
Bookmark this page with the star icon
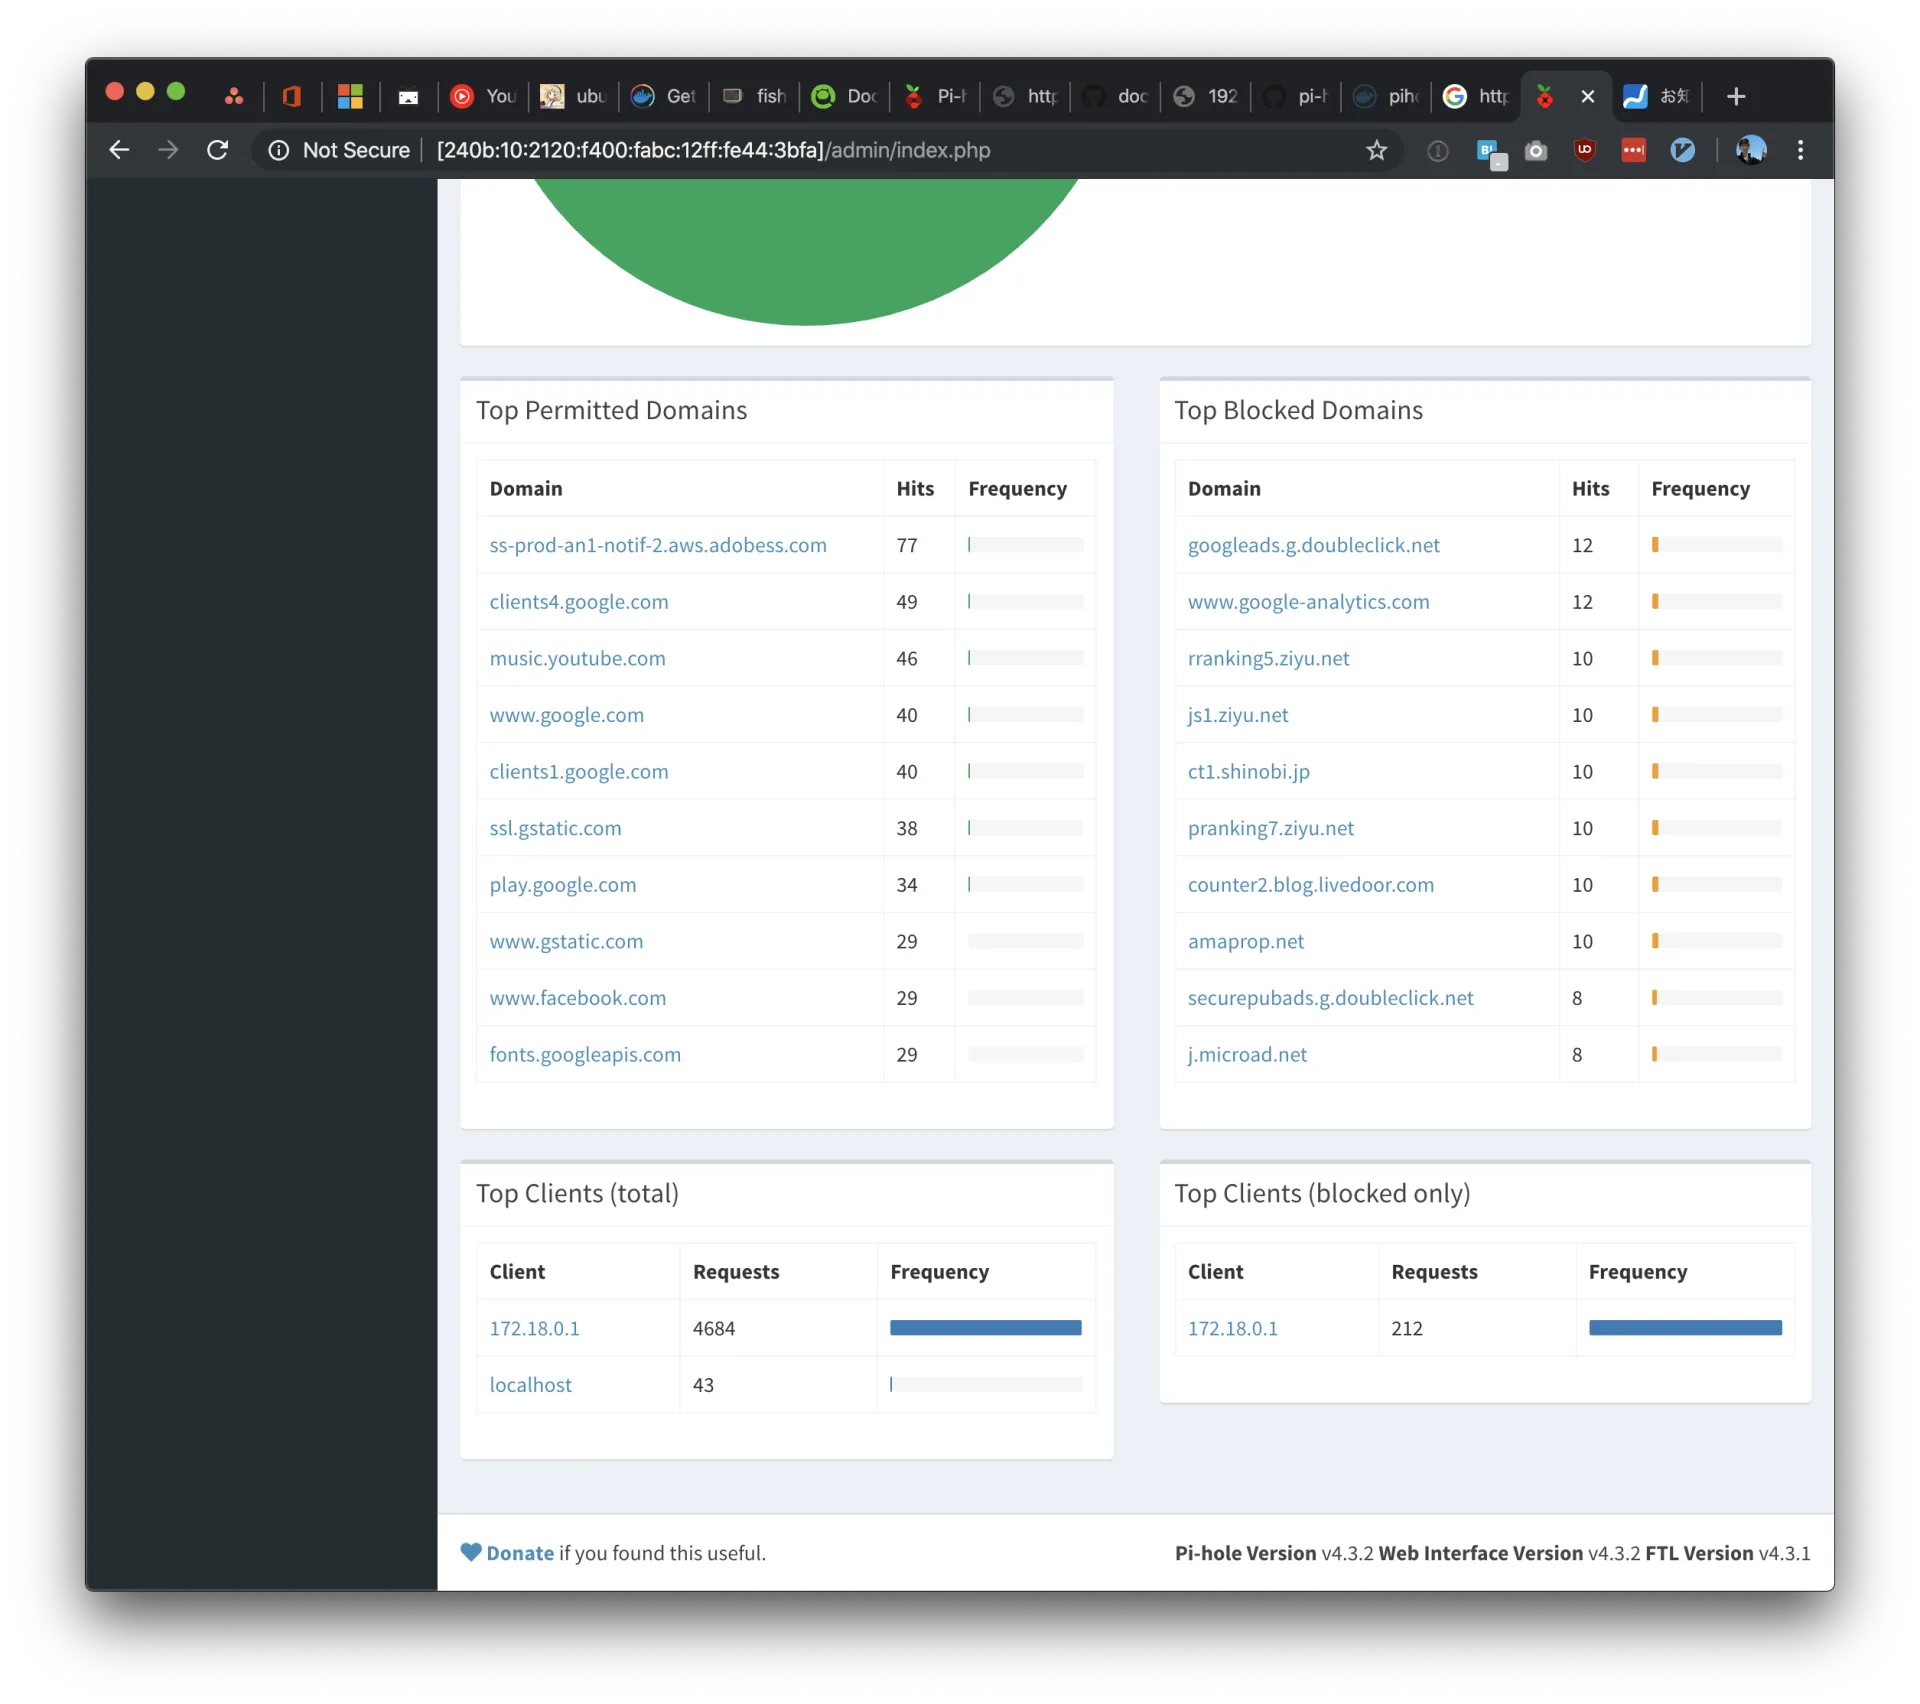tap(1377, 150)
